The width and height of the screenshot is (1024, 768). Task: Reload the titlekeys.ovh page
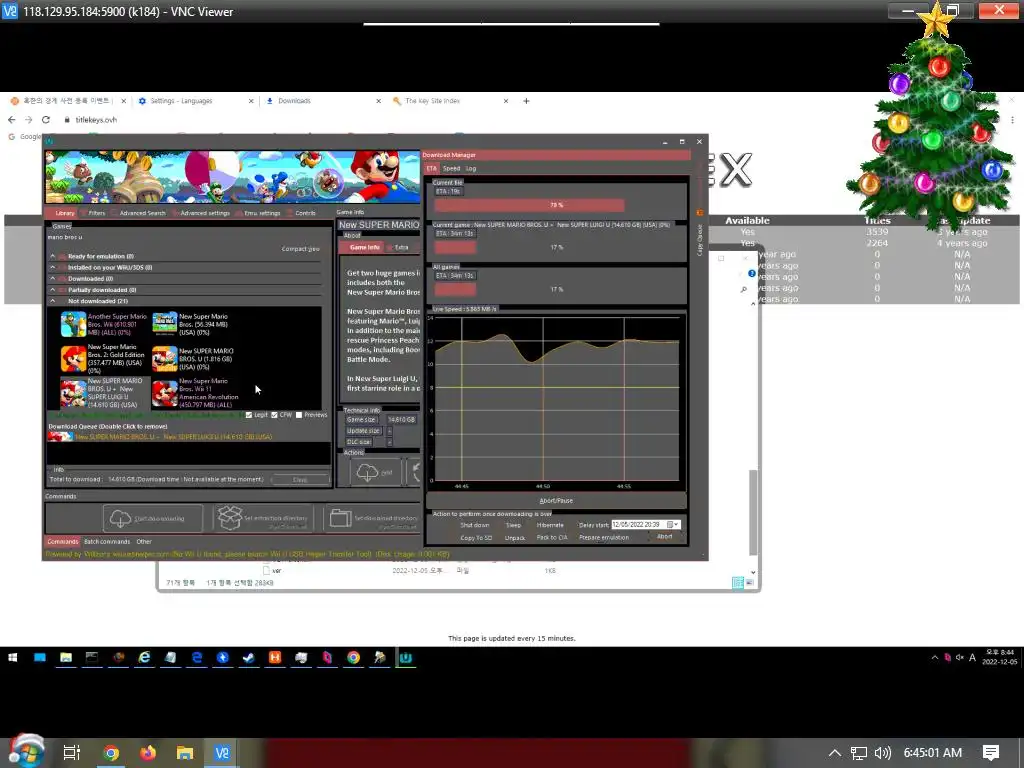pyautogui.click(x=46, y=120)
